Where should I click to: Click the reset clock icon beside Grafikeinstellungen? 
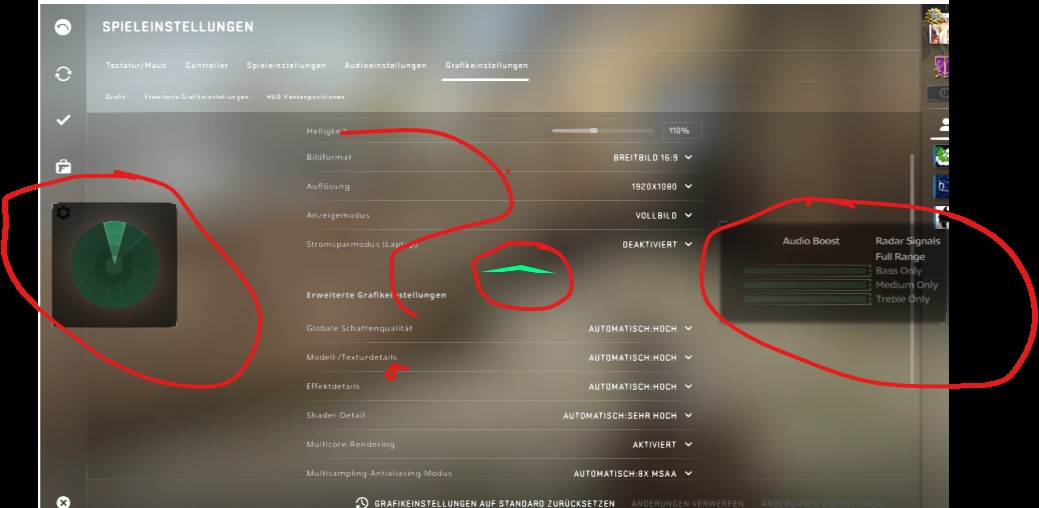[x=362, y=503]
